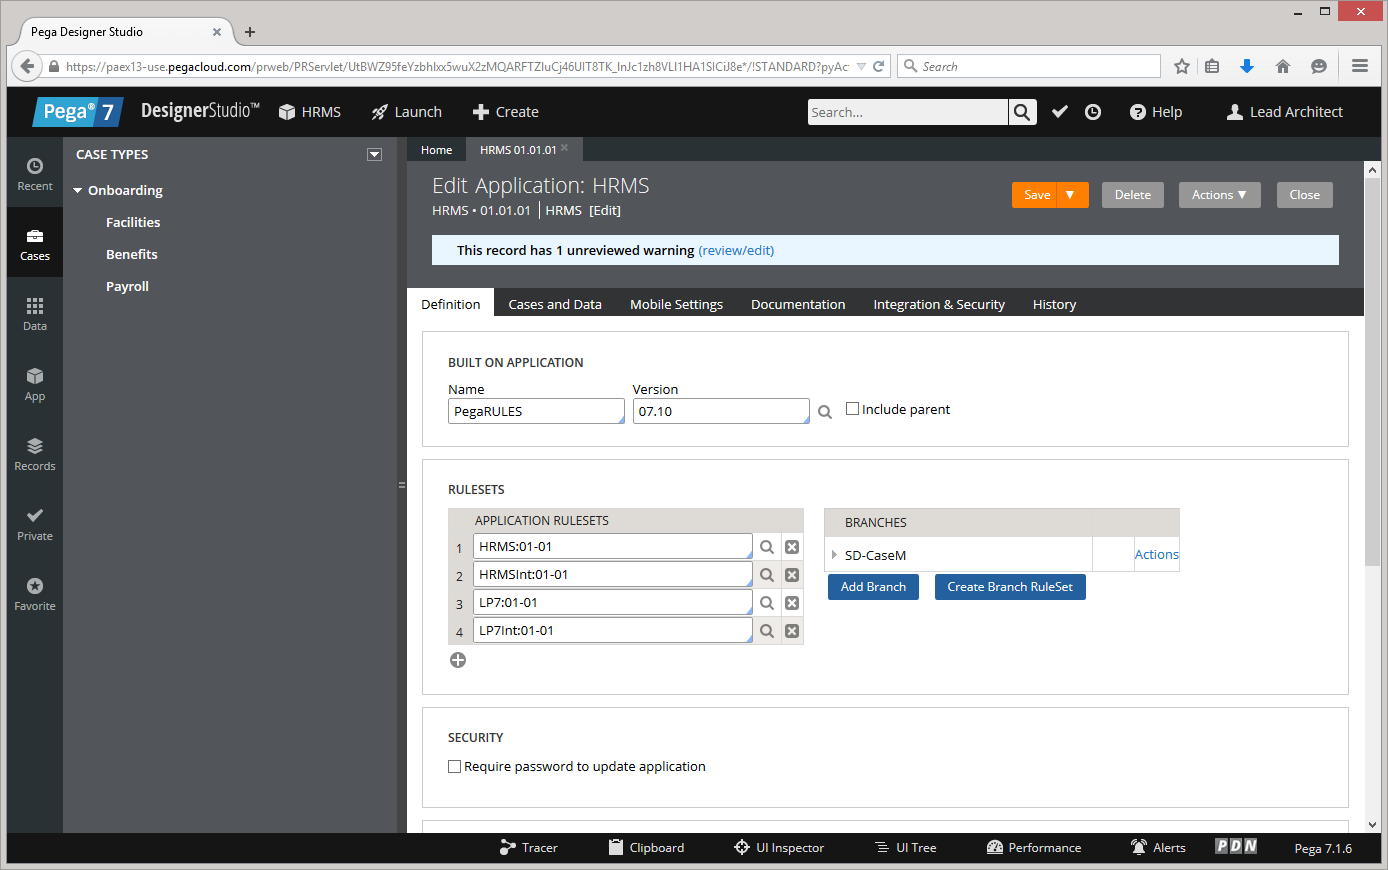This screenshot has width=1388, height=870.
Task: Enable the Include parent checkbox
Action: coord(853,409)
